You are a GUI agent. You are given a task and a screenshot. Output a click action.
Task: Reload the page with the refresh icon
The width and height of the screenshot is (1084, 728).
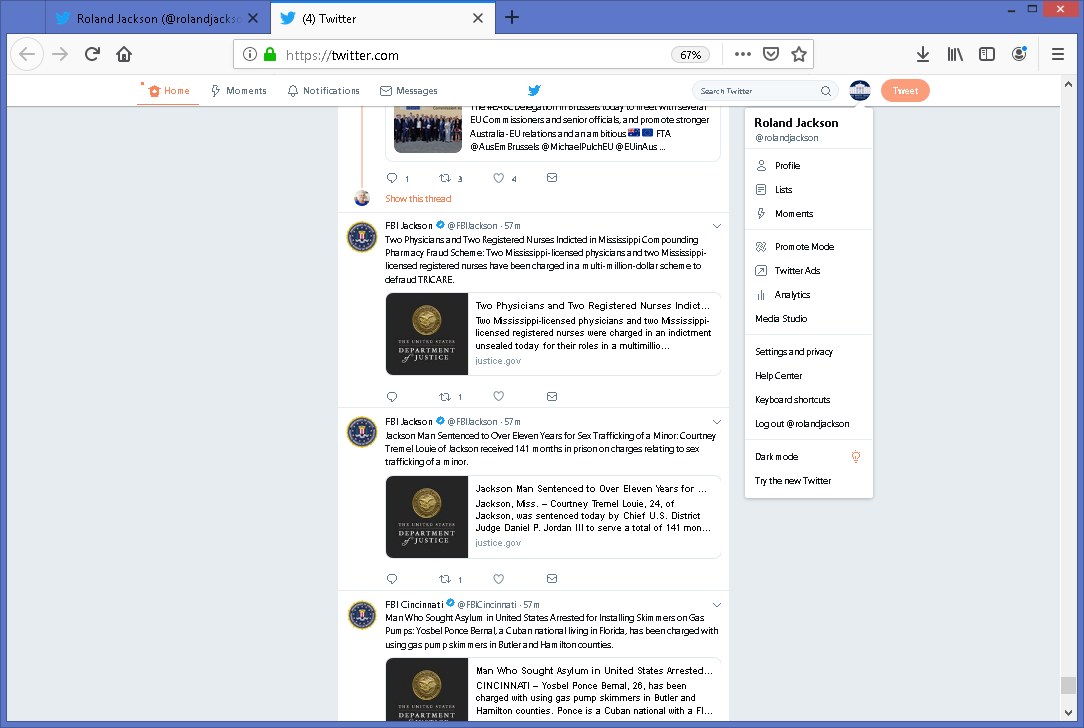click(92, 55)
